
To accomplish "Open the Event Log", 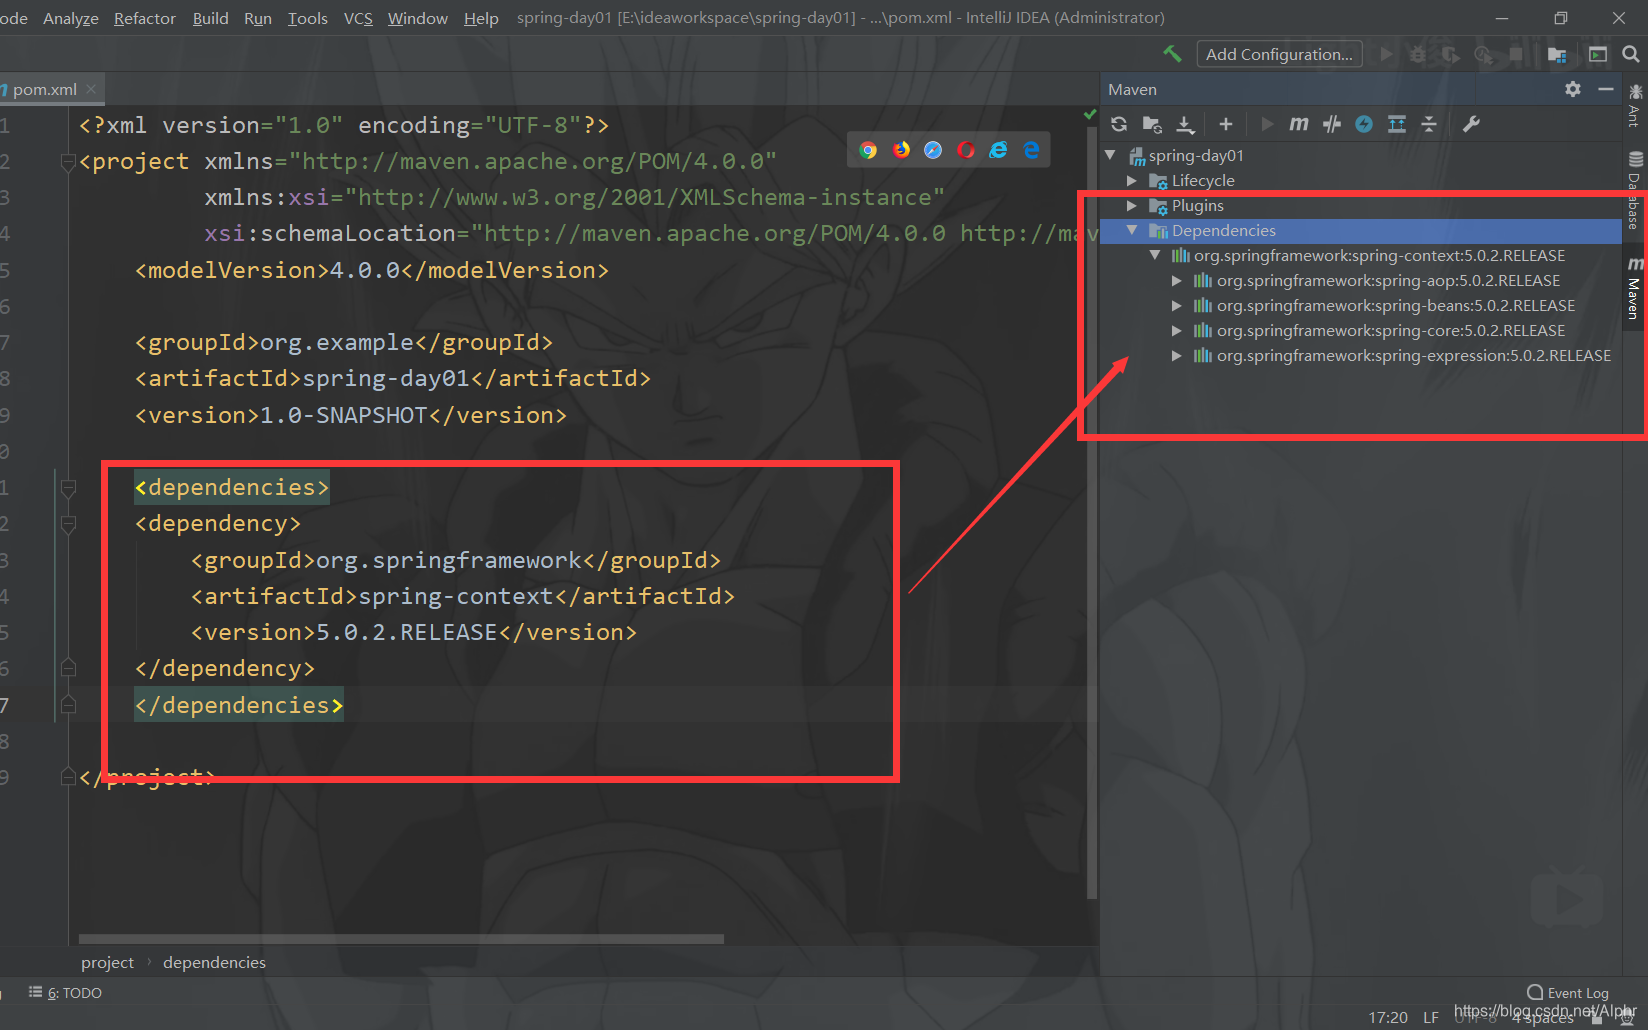I will coord(1568,993).
